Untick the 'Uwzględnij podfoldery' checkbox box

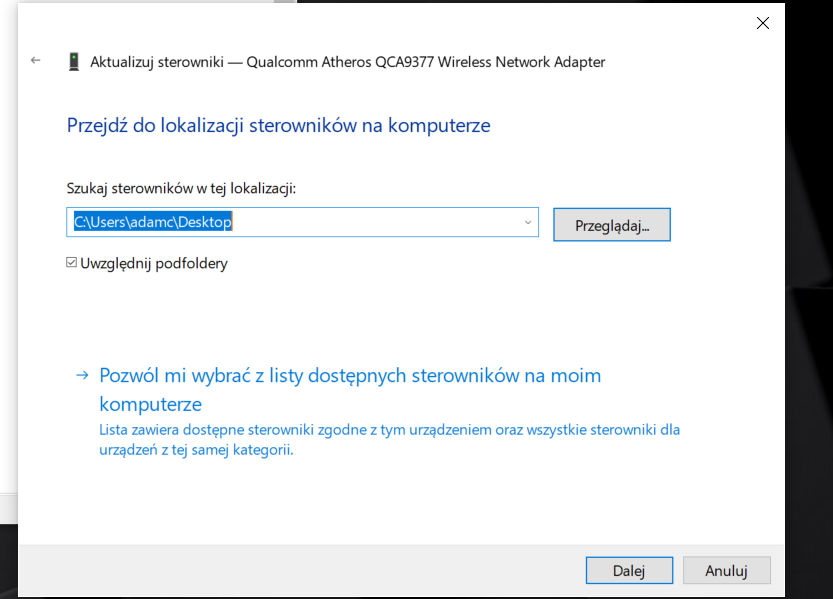(72, 263)
